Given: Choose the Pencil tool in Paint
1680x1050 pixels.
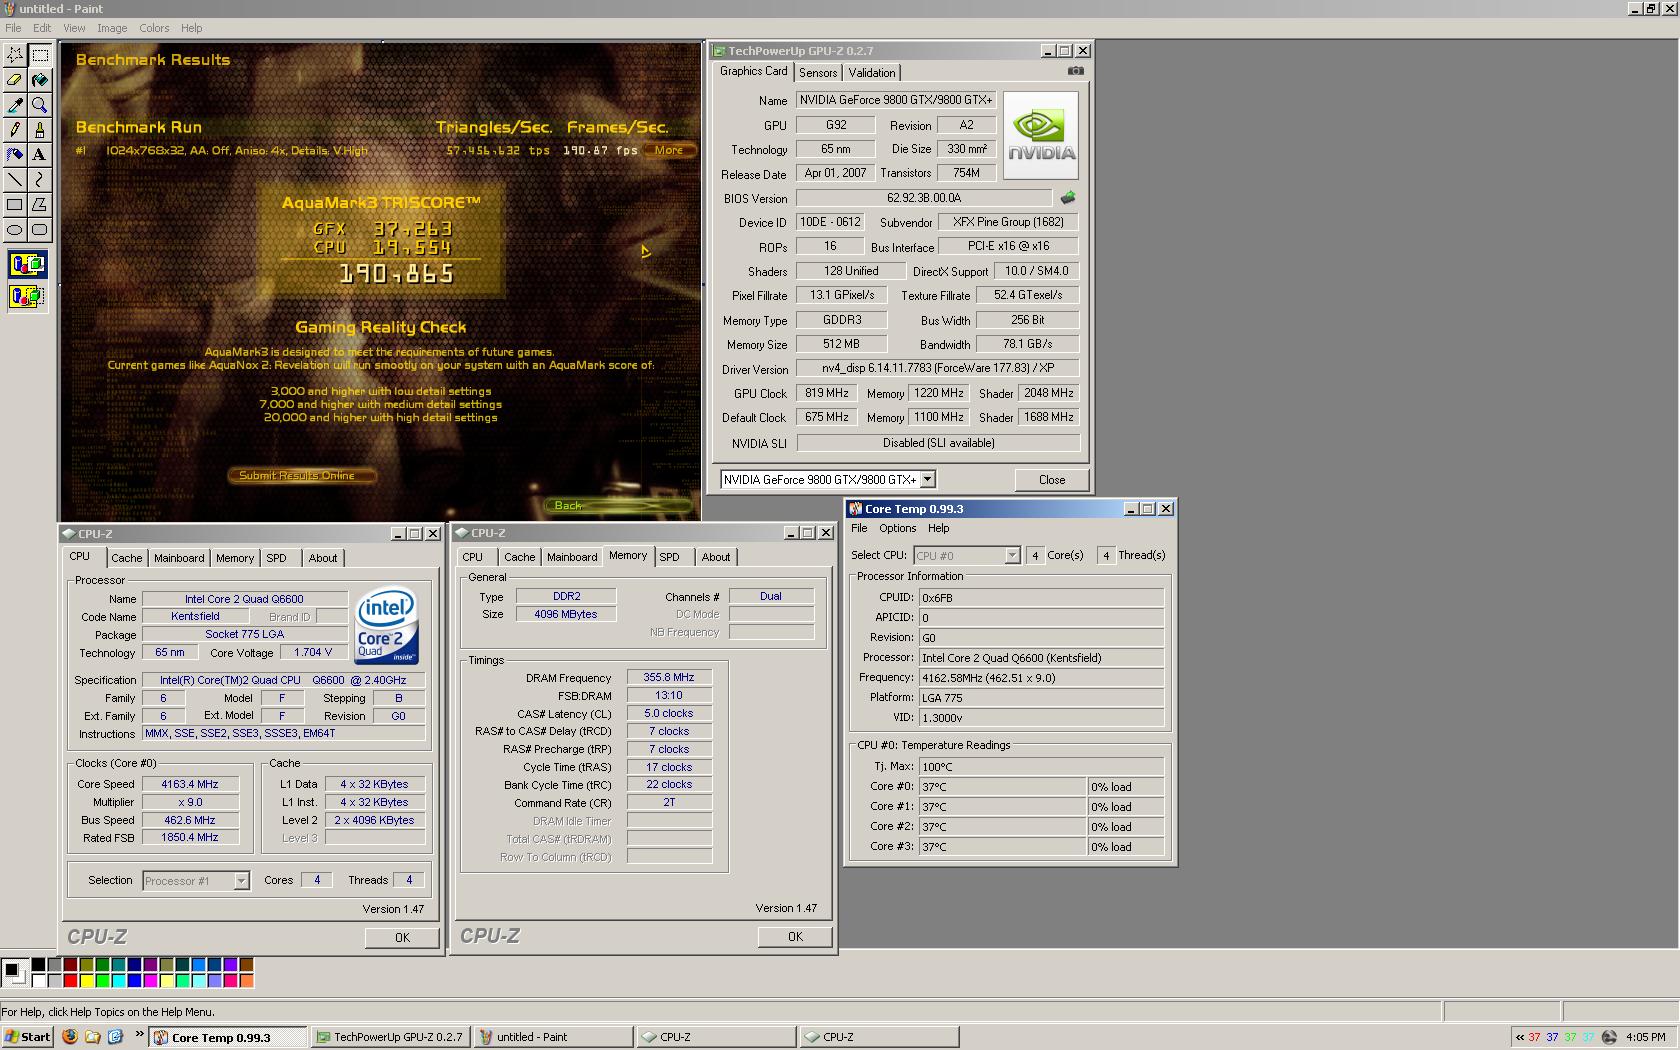Looking at the screenshot, I should [x=15, y=130].
